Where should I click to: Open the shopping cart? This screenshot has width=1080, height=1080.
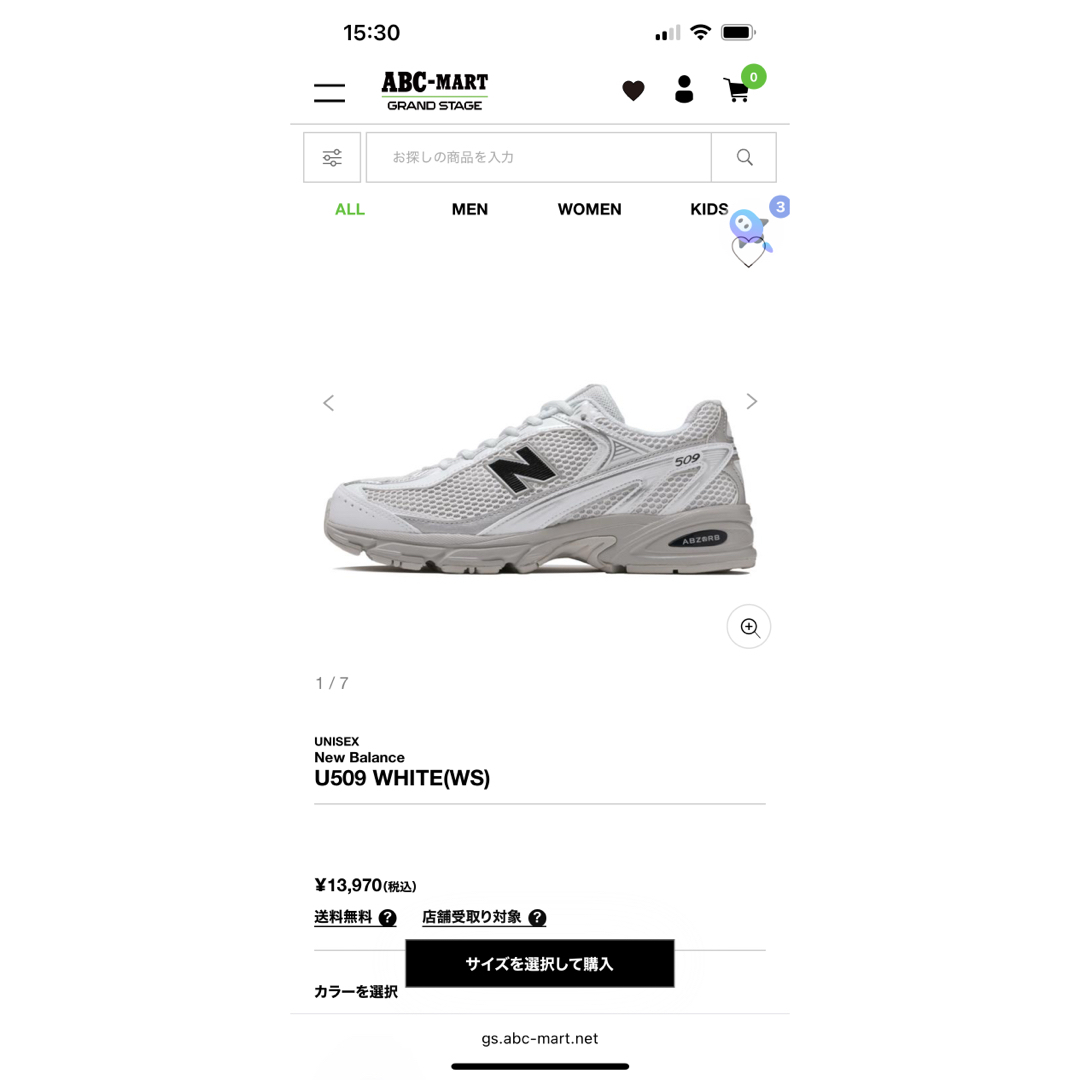[737, 90]
